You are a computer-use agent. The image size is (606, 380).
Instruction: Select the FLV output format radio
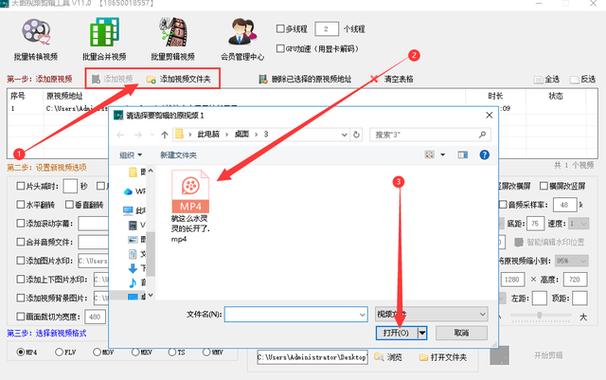coord(59,353)
